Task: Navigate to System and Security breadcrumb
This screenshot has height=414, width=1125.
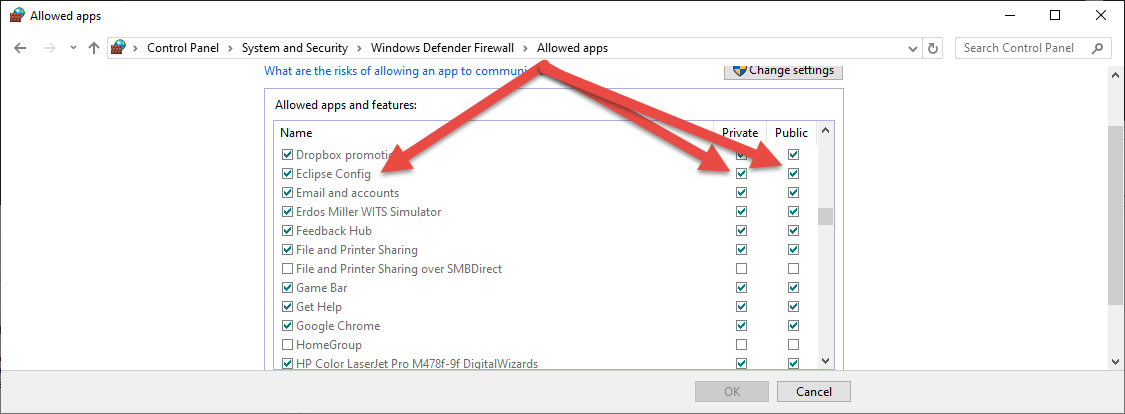Action: point(295,48)
